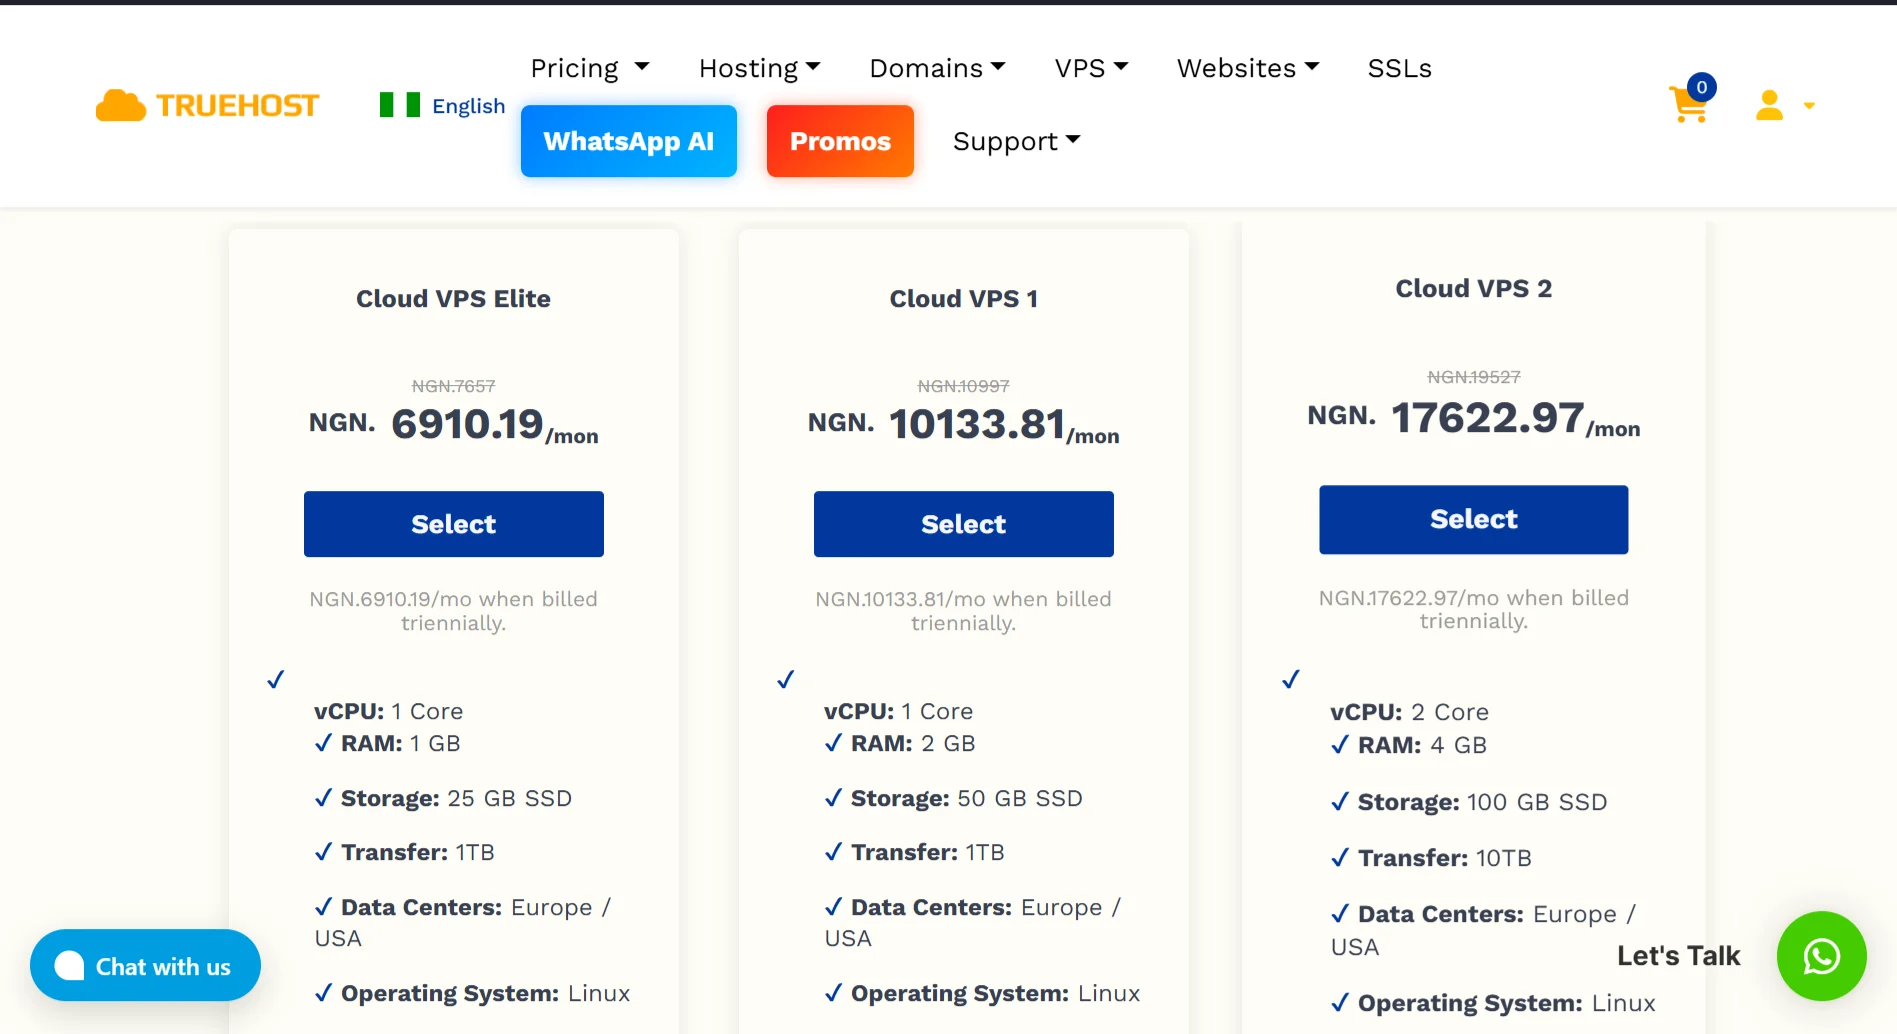This screenshot has height=1034, width=1897.
Task: Open the SSLs menu item
Action: coord(1399,68)
